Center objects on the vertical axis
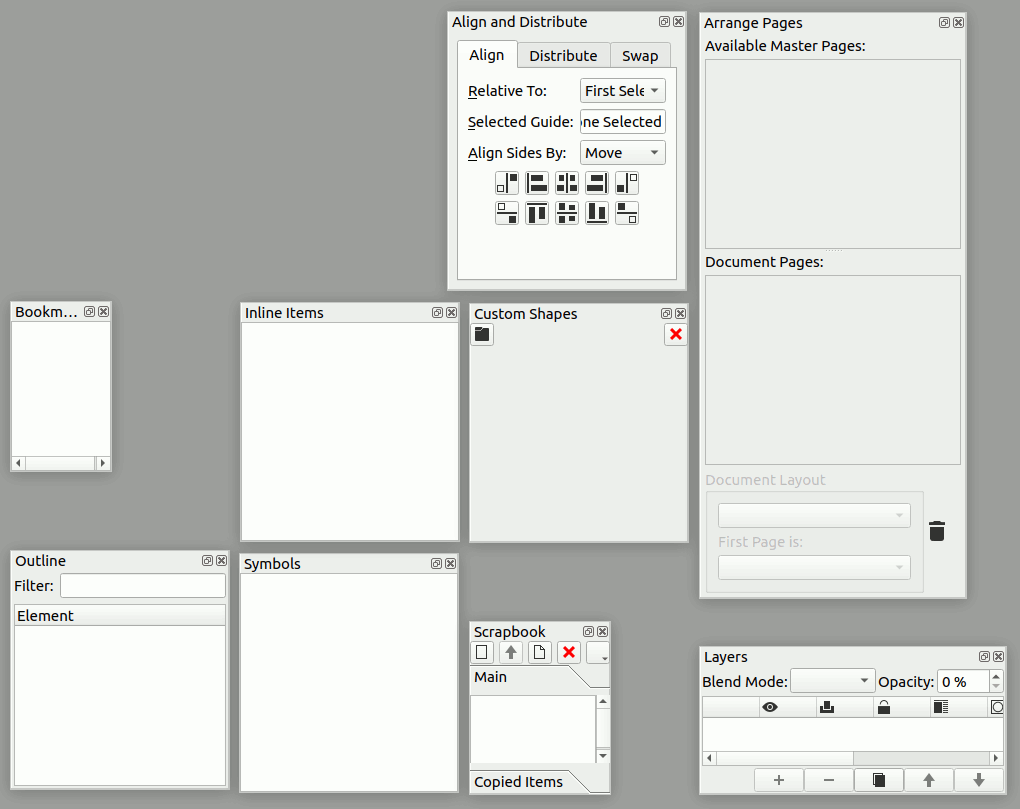Image resolution: width=1020 pixels, height=809 pixels. [567, 183]
